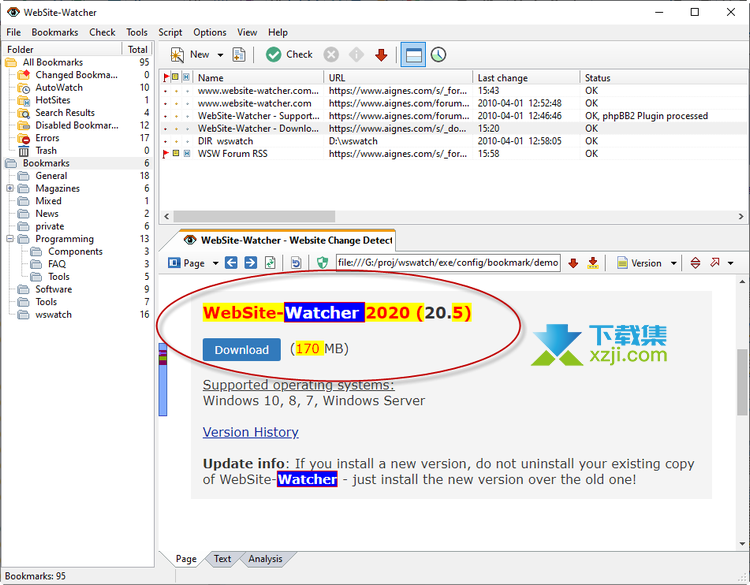The image size is (750, 585).
Task: Select the AutoWatch folder
Action: pyautogui.click(x=59, y=88)
